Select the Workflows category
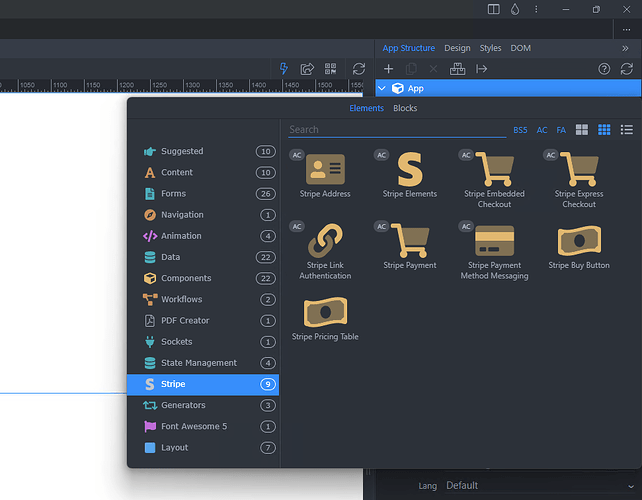 tap(203, 299)
